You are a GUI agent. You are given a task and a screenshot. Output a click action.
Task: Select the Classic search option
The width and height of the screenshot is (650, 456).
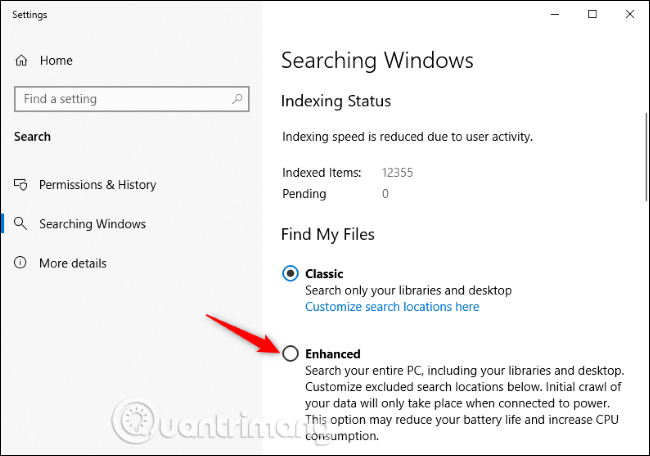pos(290,273)
